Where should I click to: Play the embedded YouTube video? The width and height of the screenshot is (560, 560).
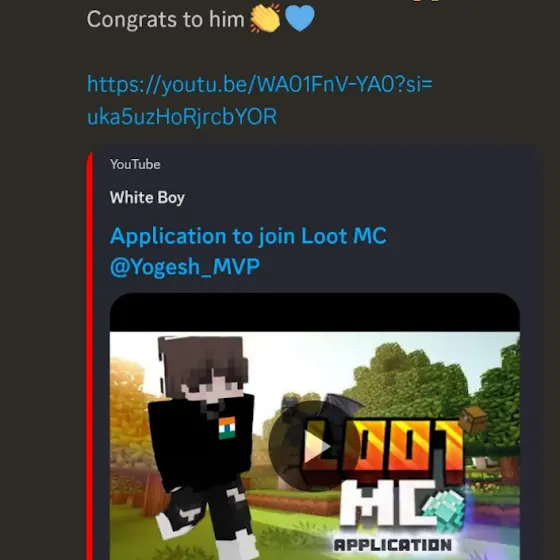tap(315, 446)
